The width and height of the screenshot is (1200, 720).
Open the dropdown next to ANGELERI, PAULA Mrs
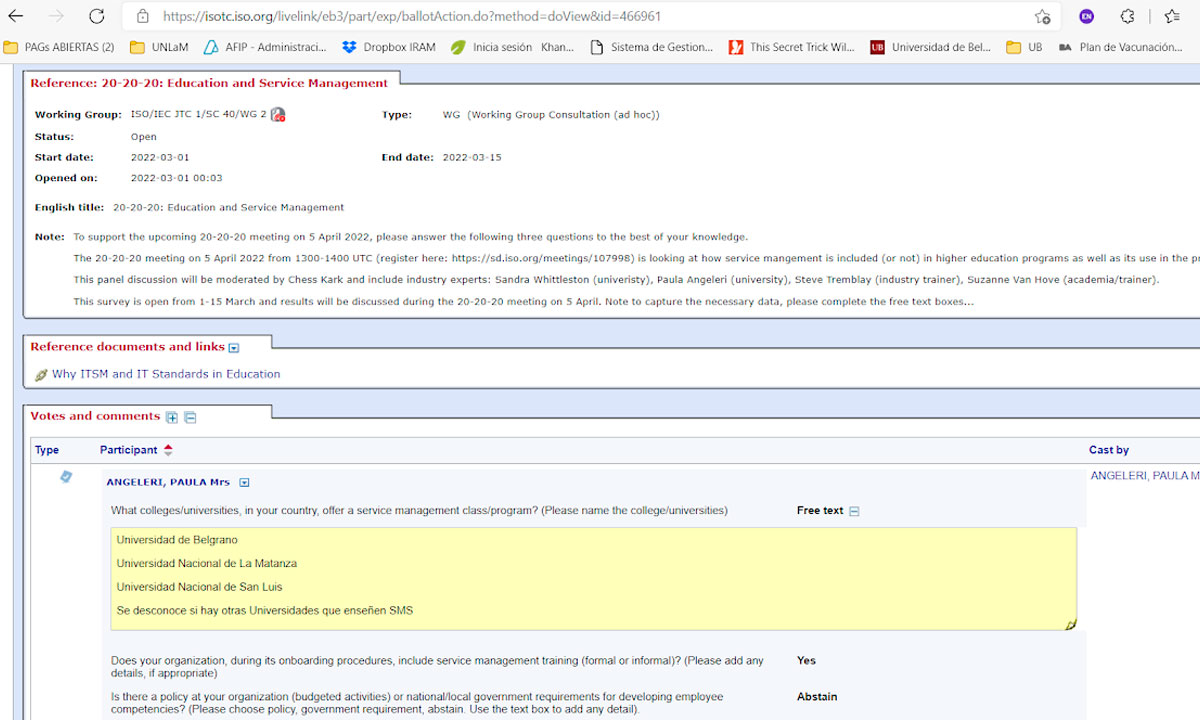244,483
